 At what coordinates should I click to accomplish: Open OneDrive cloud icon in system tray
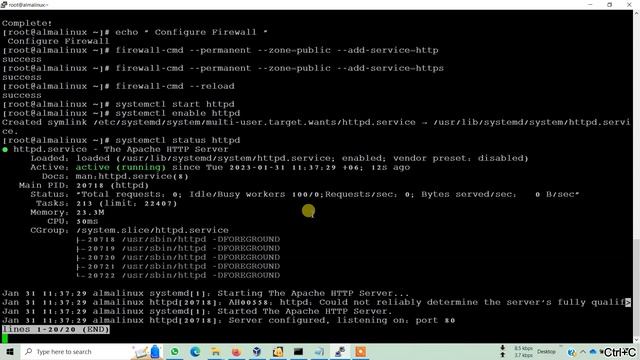pyautogui.click(x=593, y=352)
